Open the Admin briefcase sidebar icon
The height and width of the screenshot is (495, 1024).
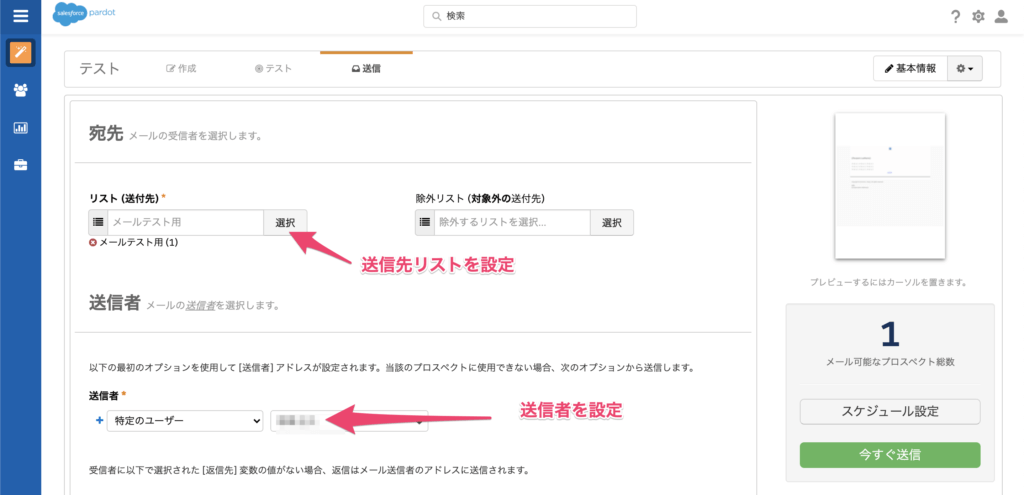click(21, 165)
